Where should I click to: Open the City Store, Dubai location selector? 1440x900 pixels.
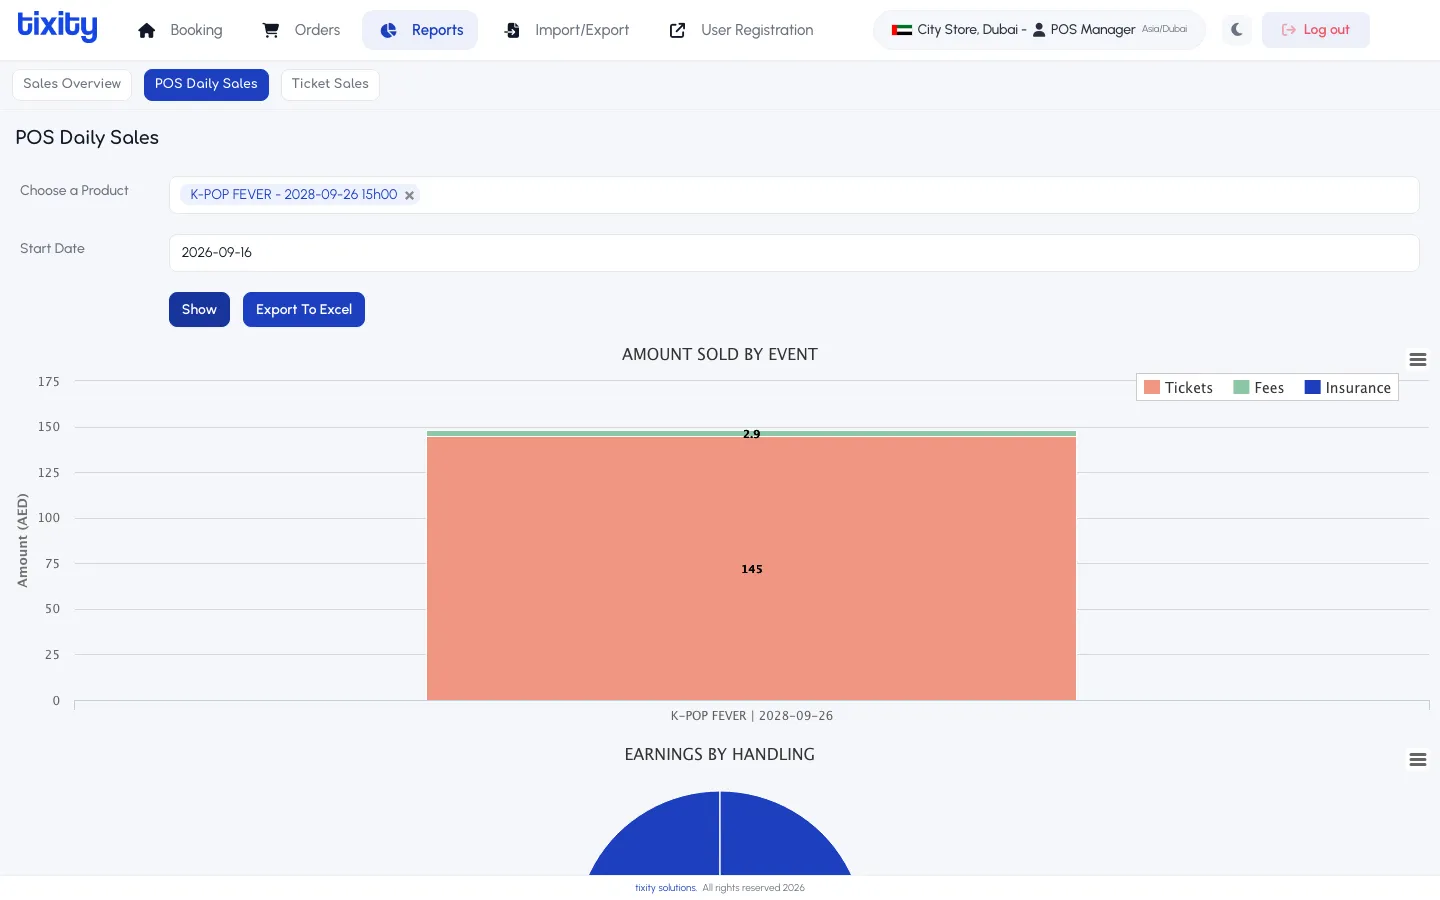click(x=1040, y=30)
